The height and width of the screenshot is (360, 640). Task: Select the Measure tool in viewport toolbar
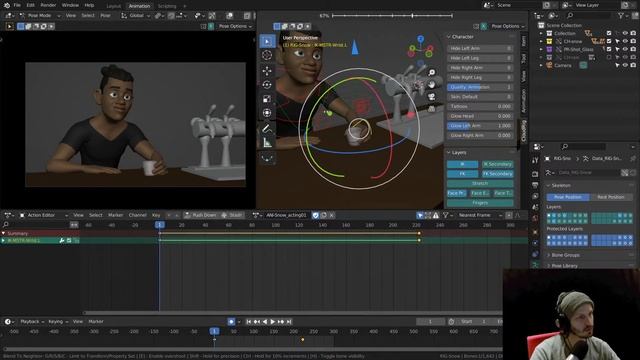(x=267, y=143)
